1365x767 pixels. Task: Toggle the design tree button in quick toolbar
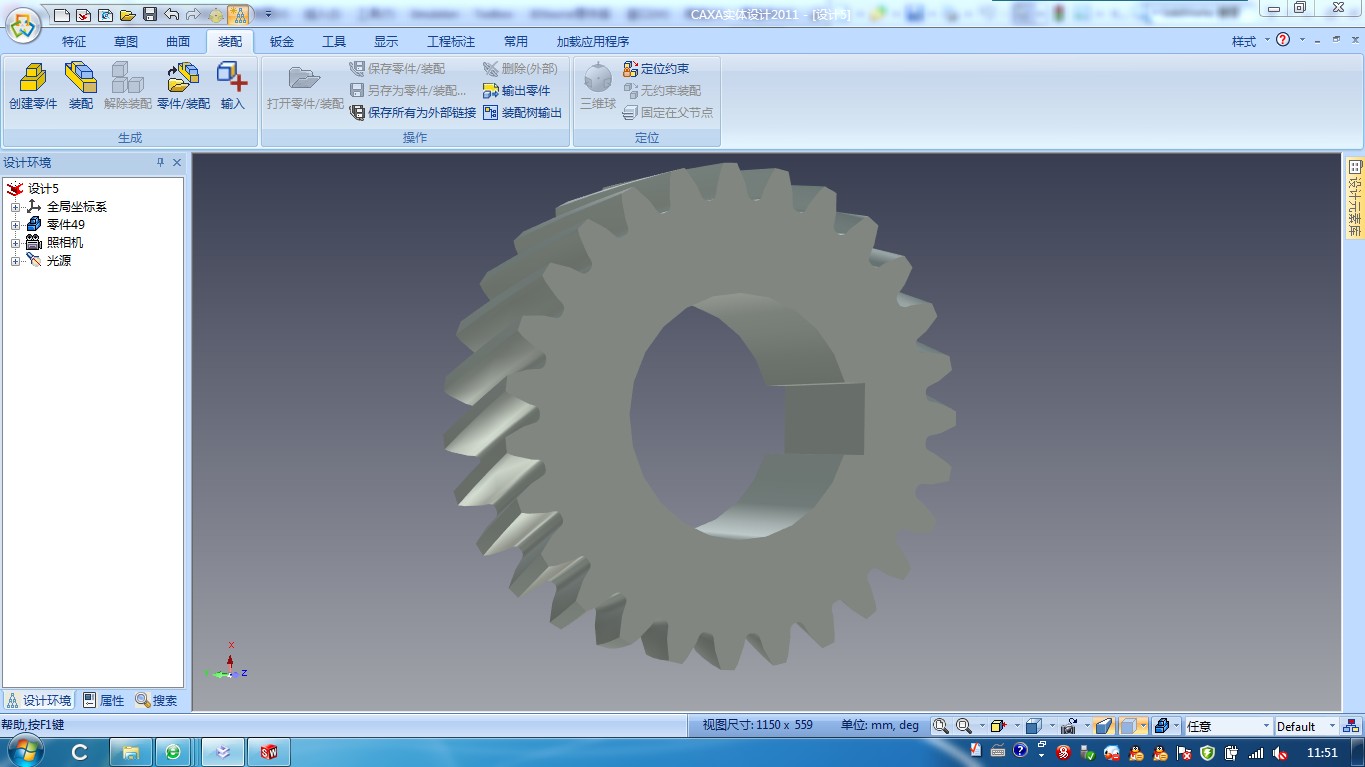click(x=239, y=15)
